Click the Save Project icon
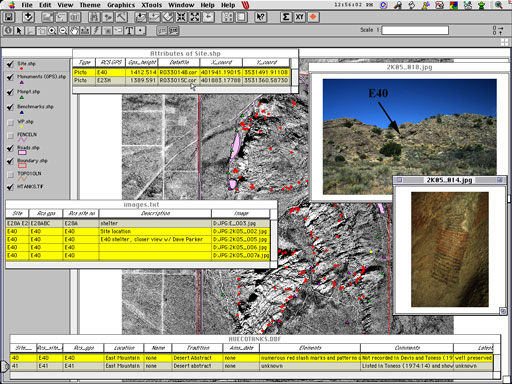The height and width of the screenshot is (384, 512). 8,17
